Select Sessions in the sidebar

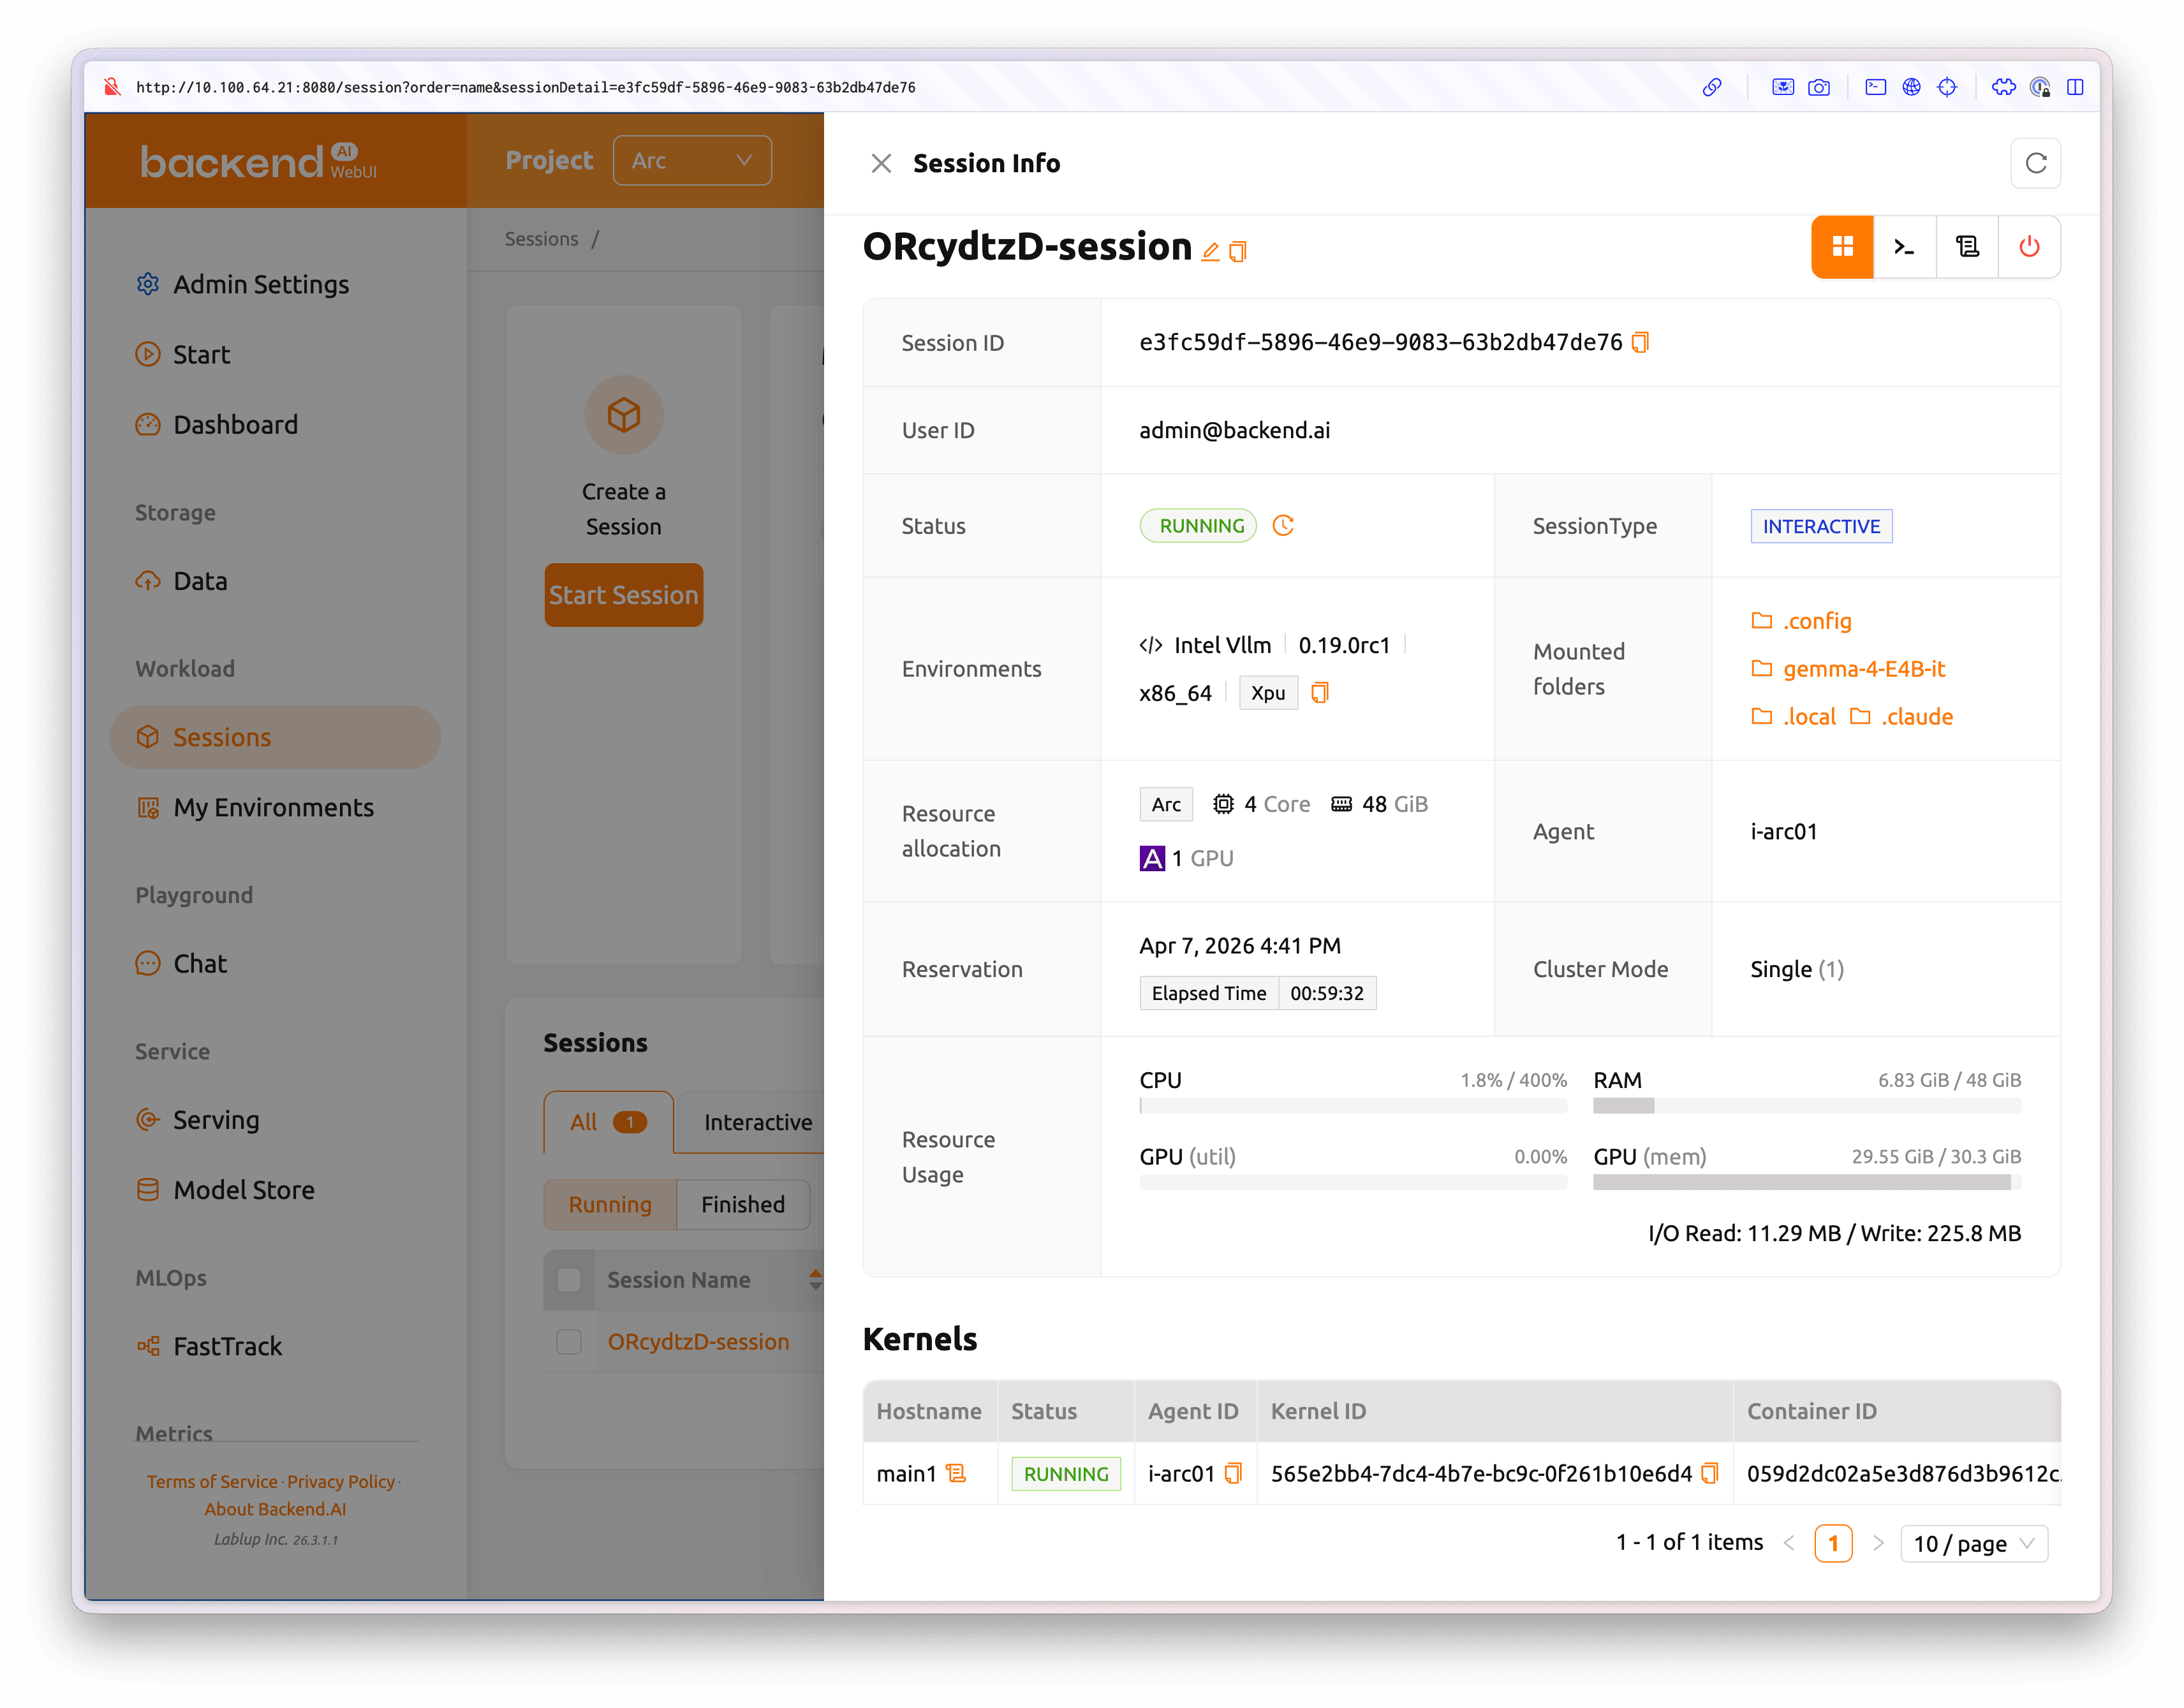pyautogui.click(x=275, y=737)
